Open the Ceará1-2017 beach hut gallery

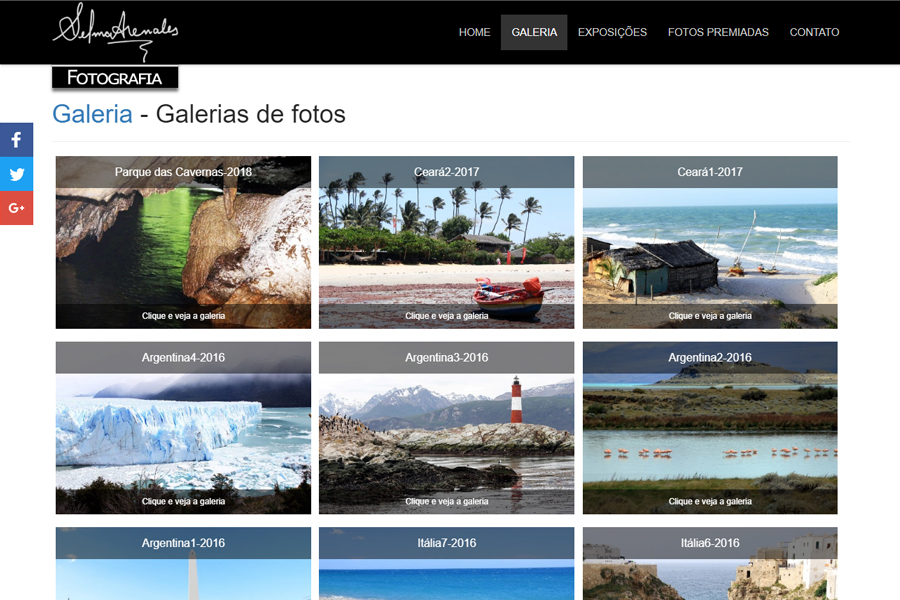click(710, 242)
